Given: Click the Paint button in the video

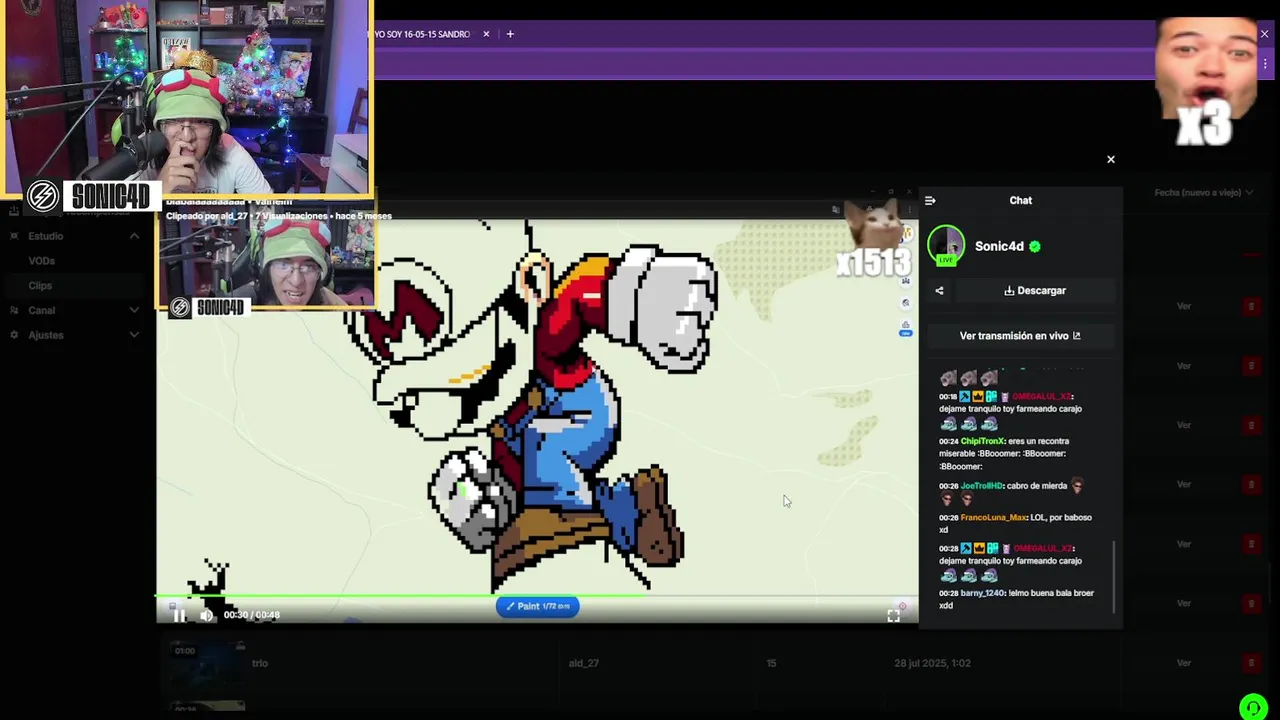Looking at the screenshot, I should 537,606.
